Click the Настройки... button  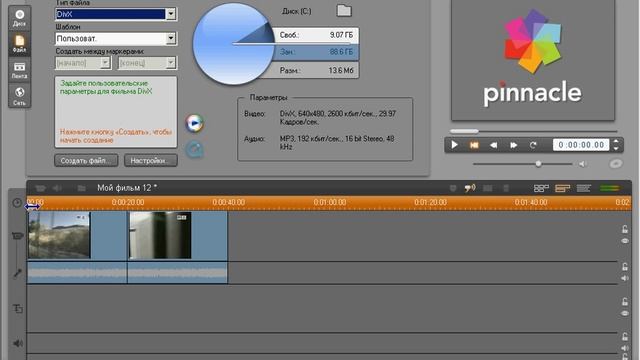click(151, 160)
